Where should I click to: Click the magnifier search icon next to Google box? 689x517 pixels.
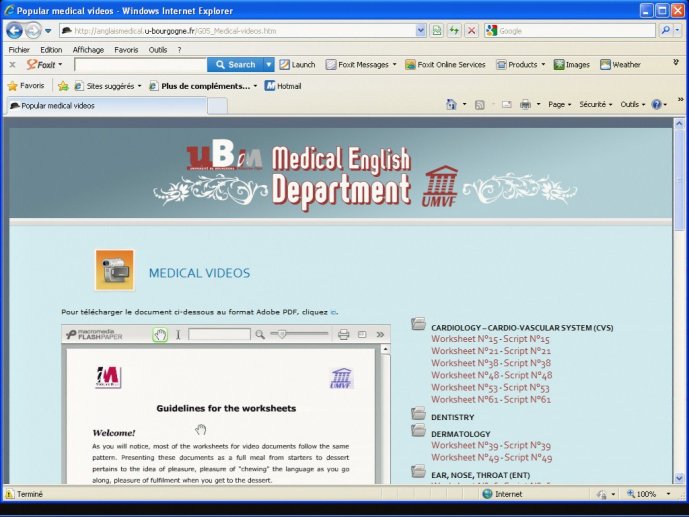click(666, 30)
